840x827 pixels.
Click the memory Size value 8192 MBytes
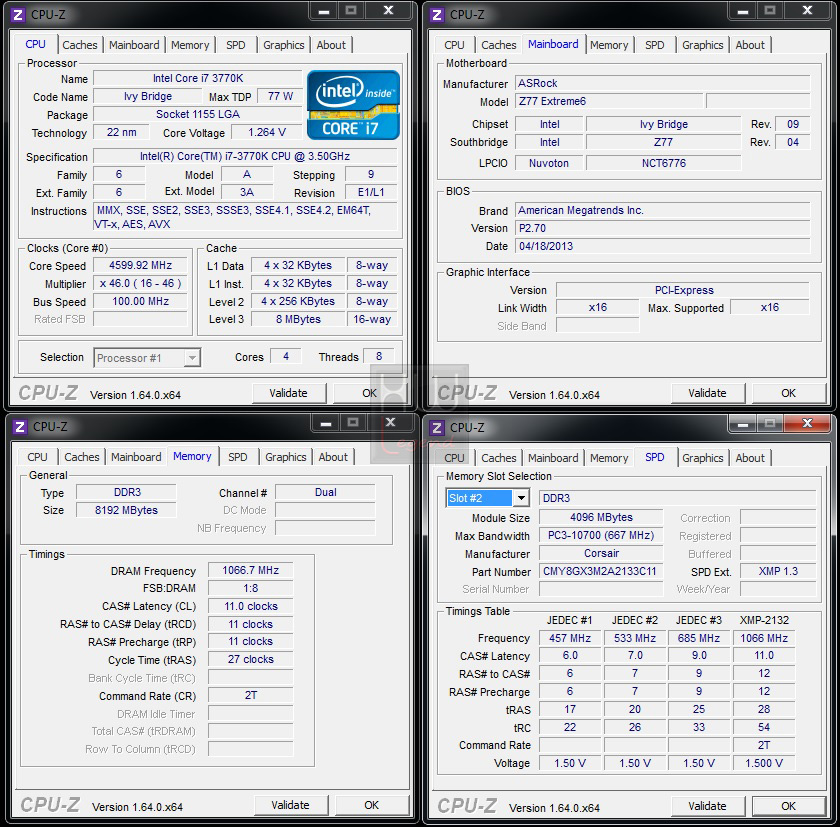tap(126, 510)
